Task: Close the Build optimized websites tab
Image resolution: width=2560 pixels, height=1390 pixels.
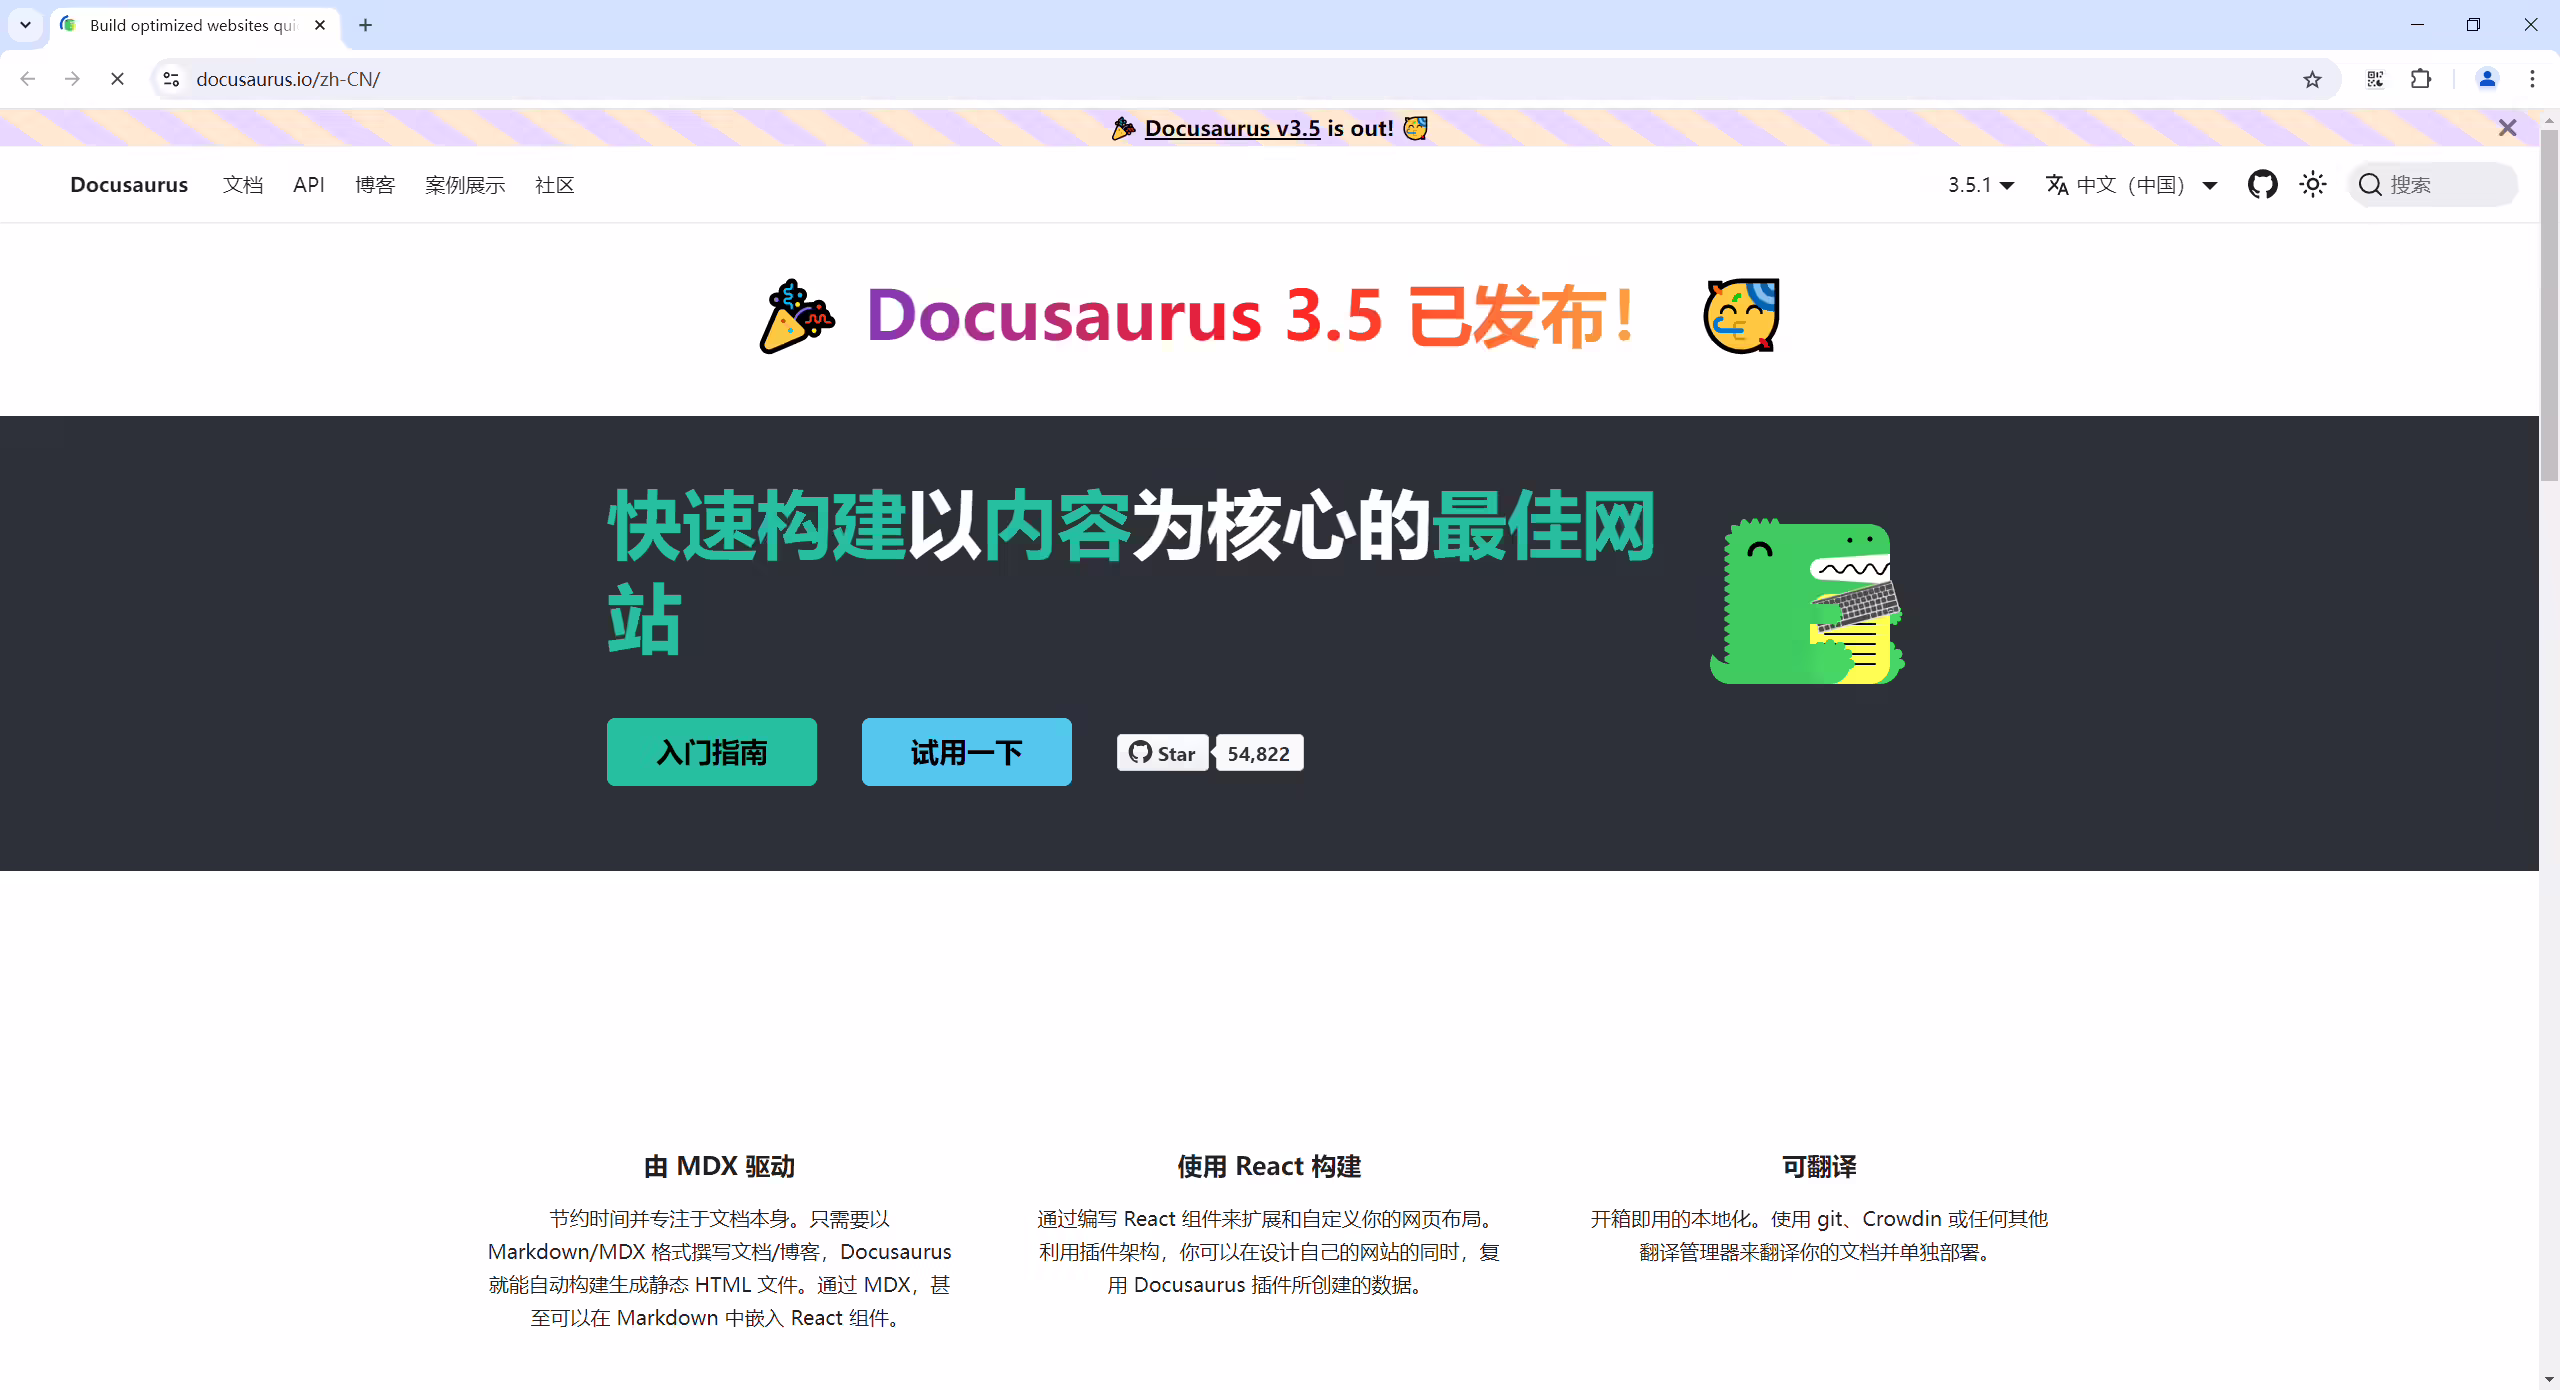Action: (320, 25)
